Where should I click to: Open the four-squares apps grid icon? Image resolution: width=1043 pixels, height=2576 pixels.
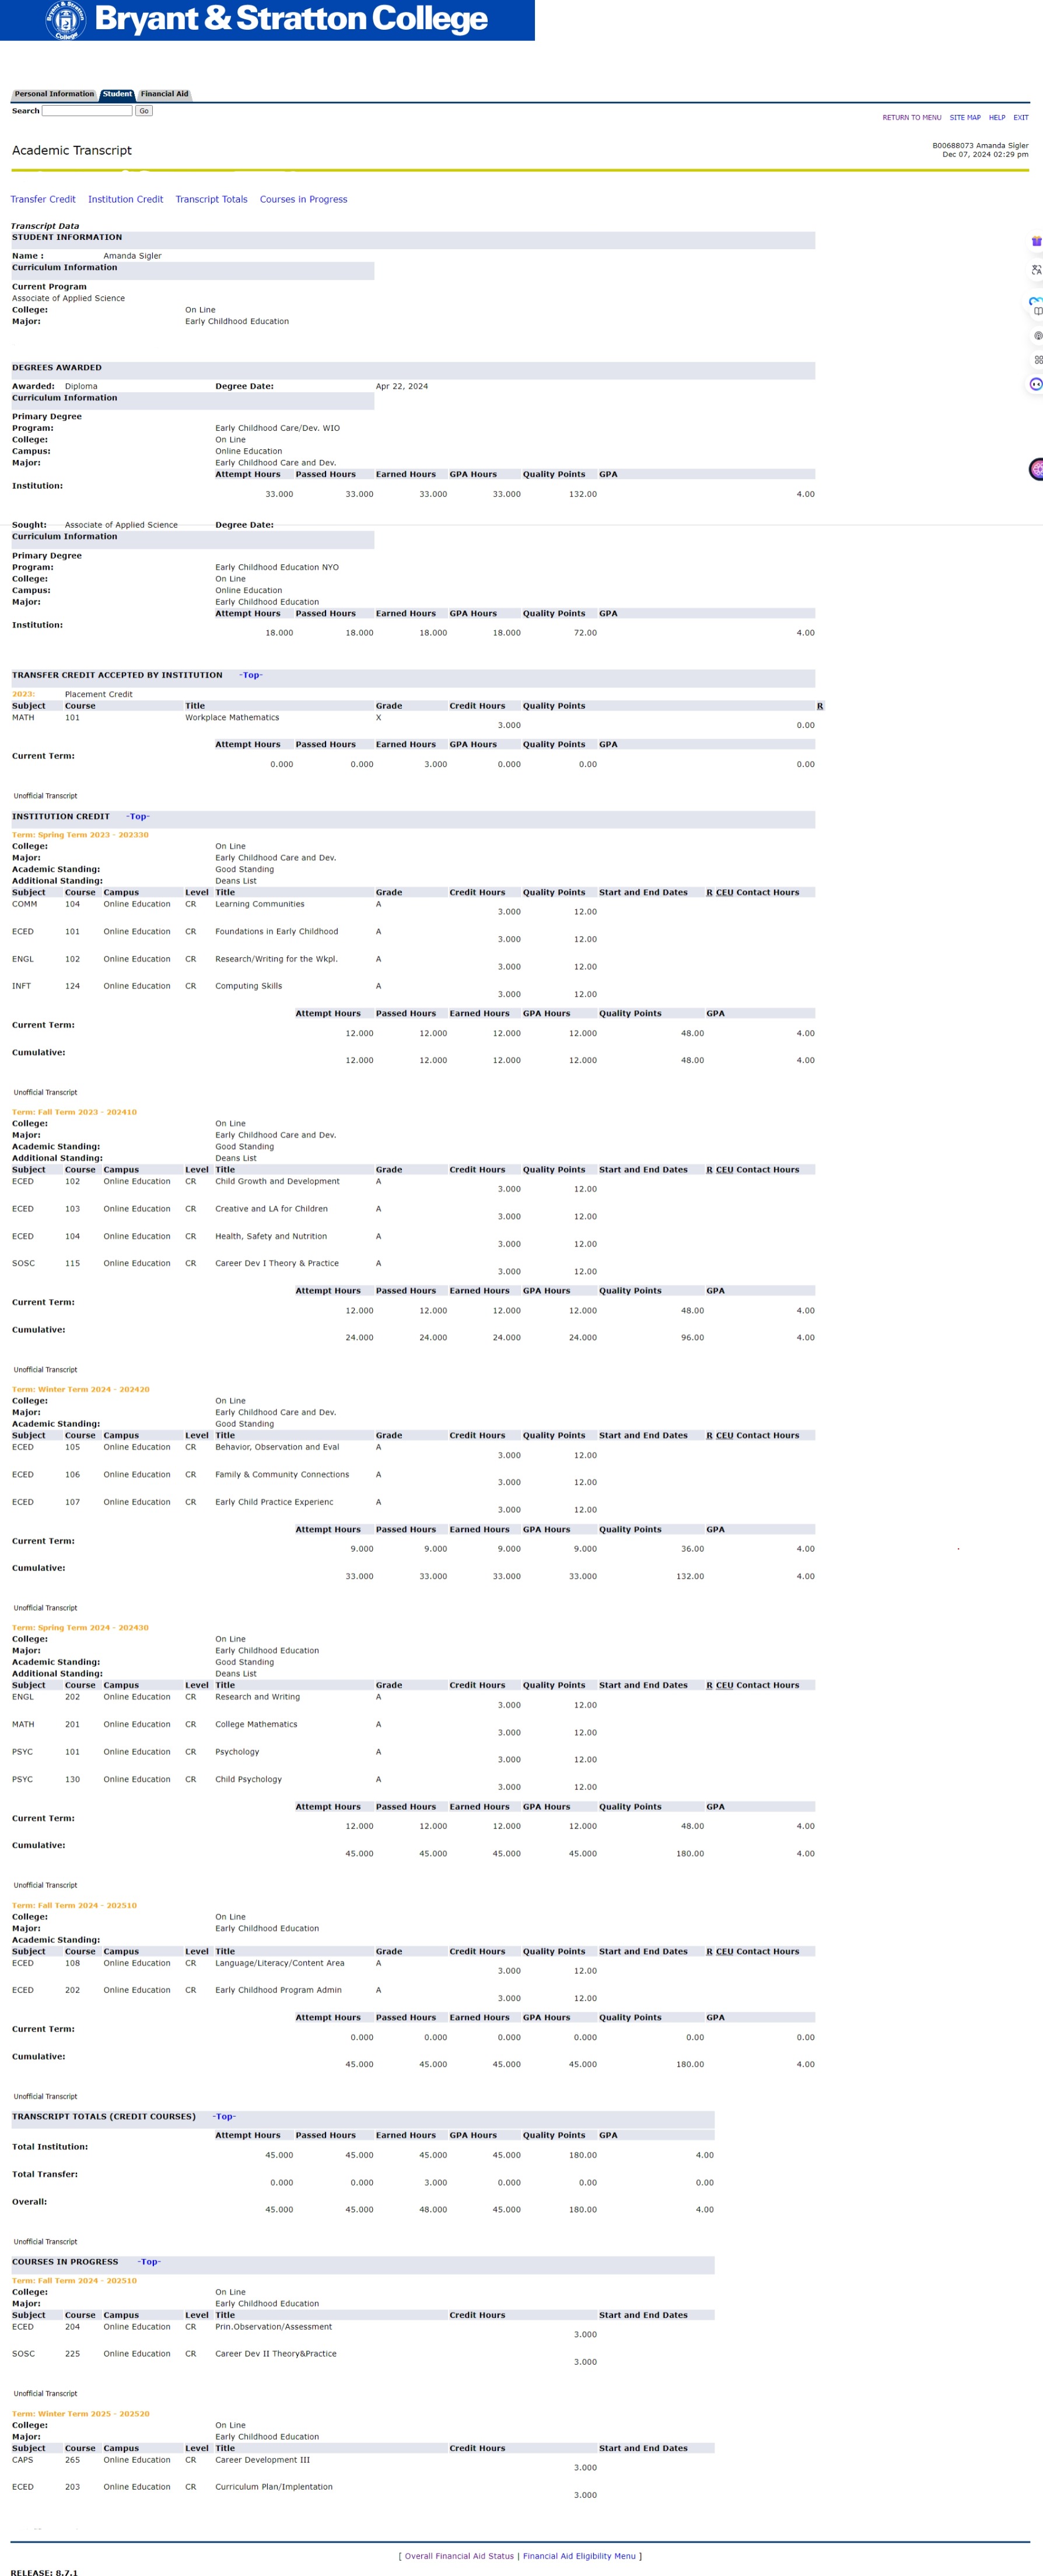coord(1037,360)
